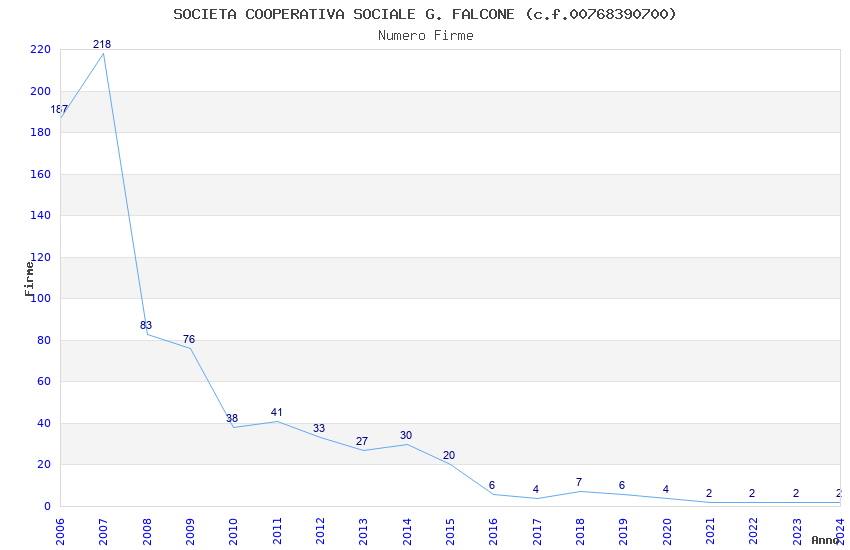
Task: Click x-axis year 2012
Action: pos(320,531)
